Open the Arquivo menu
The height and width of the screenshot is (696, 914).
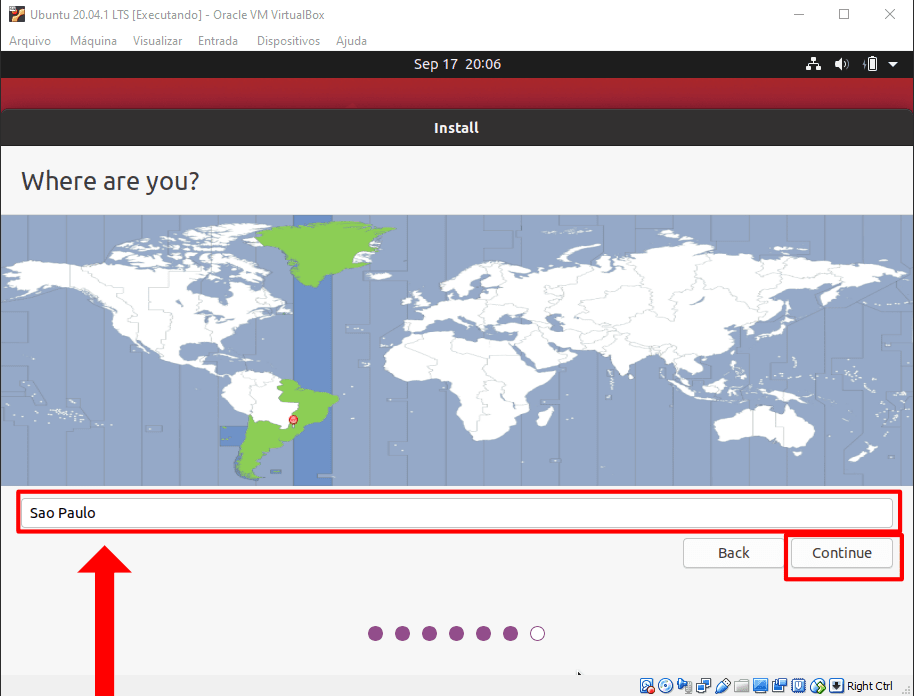click(30, 41)
